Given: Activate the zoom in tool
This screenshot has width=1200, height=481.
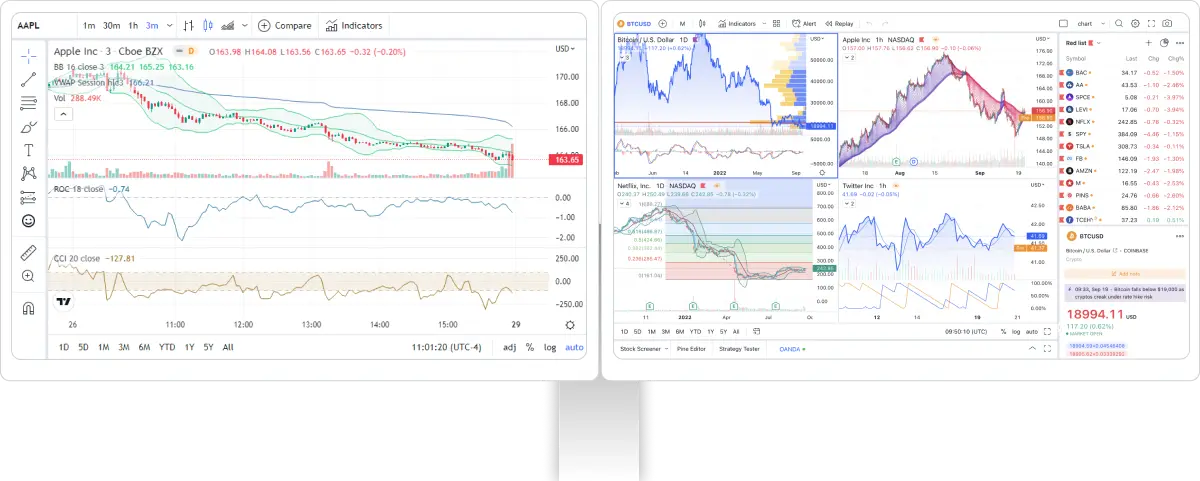Looking at the screenshot, I should (x=29, y=276).
